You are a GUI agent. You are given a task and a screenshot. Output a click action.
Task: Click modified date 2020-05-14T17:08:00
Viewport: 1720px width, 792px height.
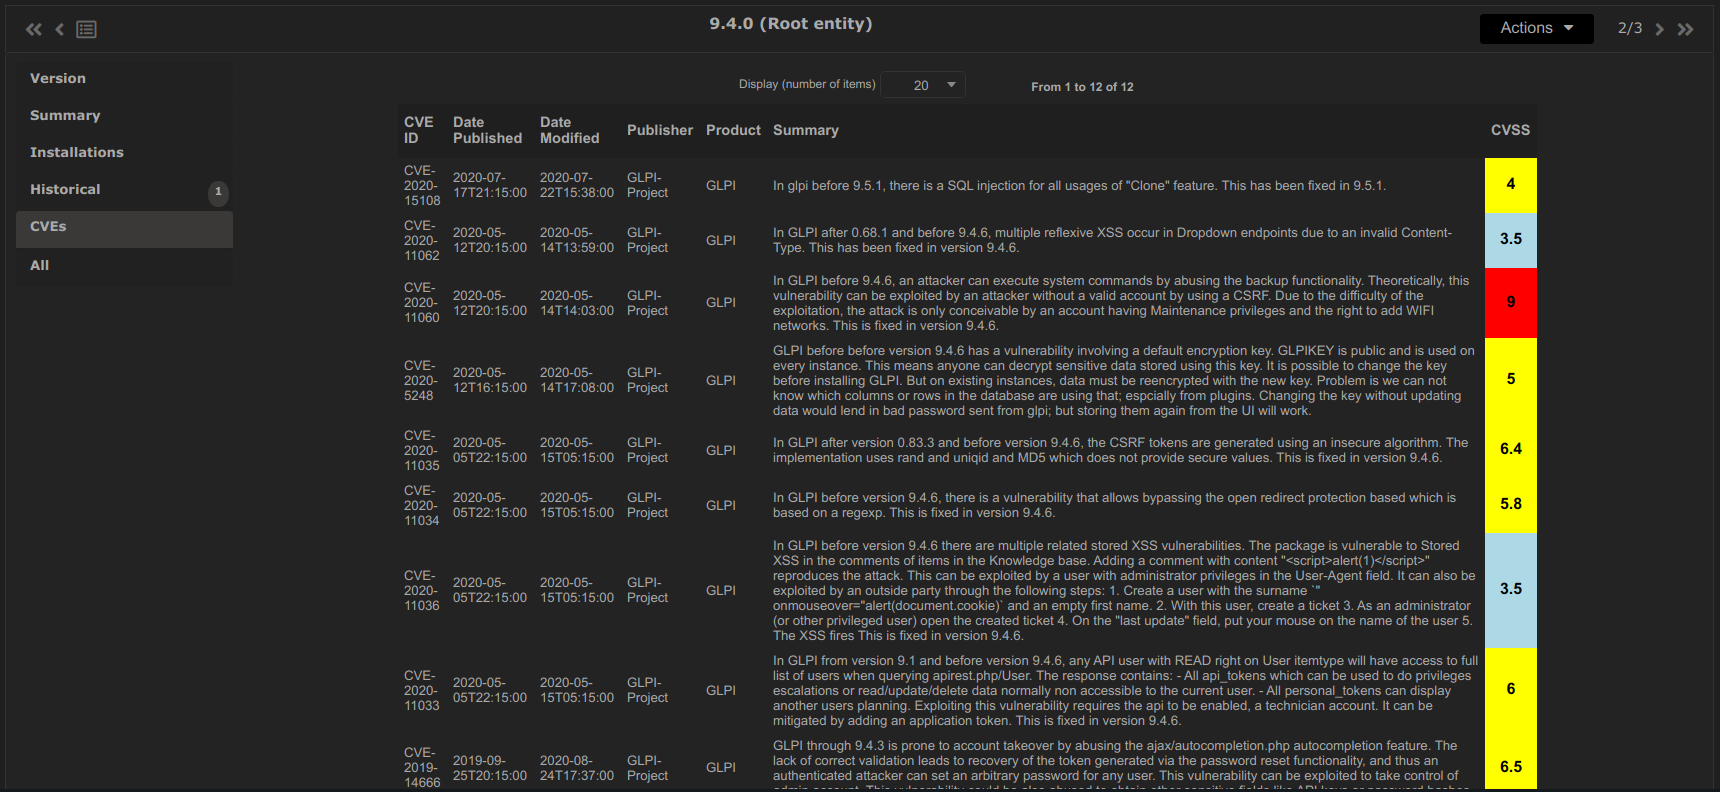coord(577,380)
